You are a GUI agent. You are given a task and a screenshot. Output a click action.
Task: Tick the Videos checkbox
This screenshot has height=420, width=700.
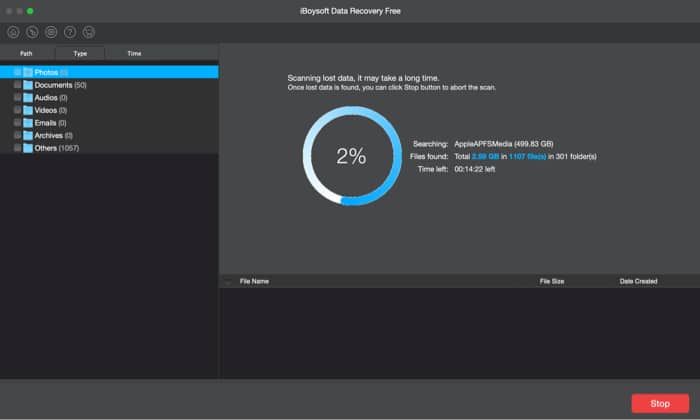[x=17, y=110]
